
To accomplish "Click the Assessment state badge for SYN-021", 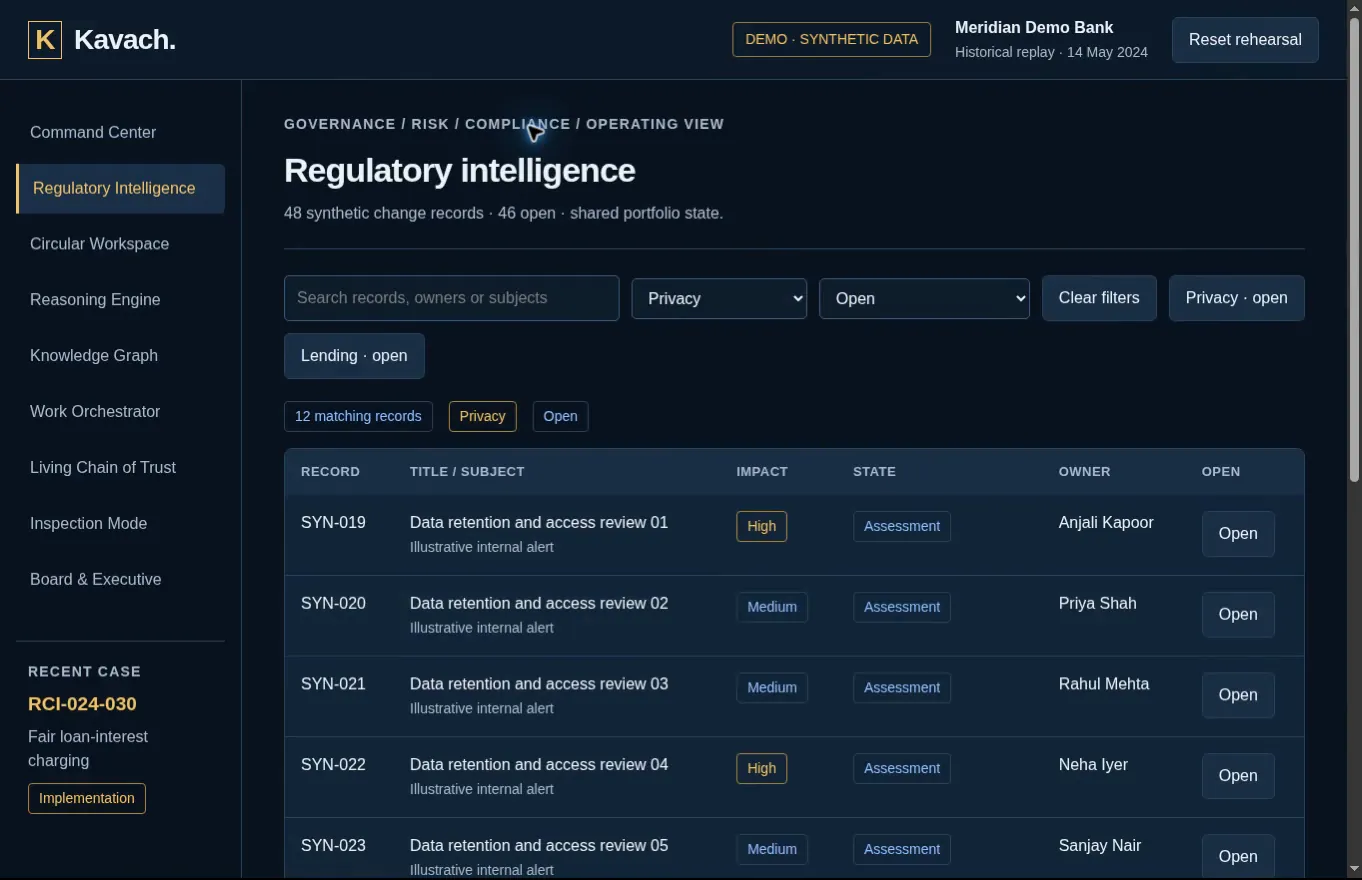I will [902, 687].
